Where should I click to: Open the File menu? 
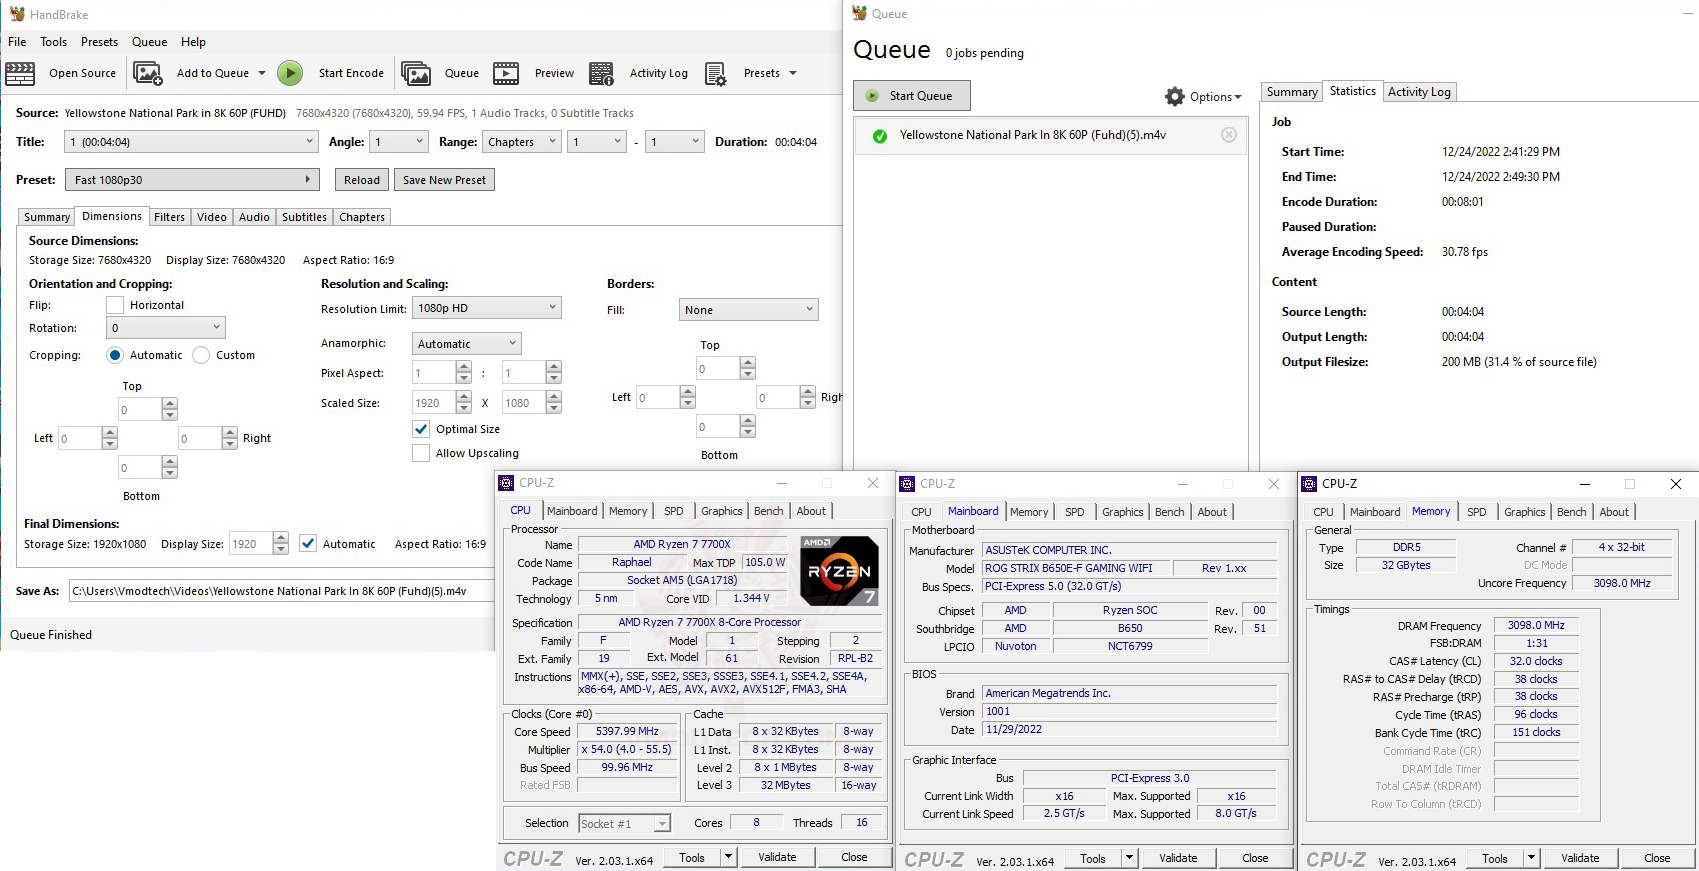tap(17, 42)
